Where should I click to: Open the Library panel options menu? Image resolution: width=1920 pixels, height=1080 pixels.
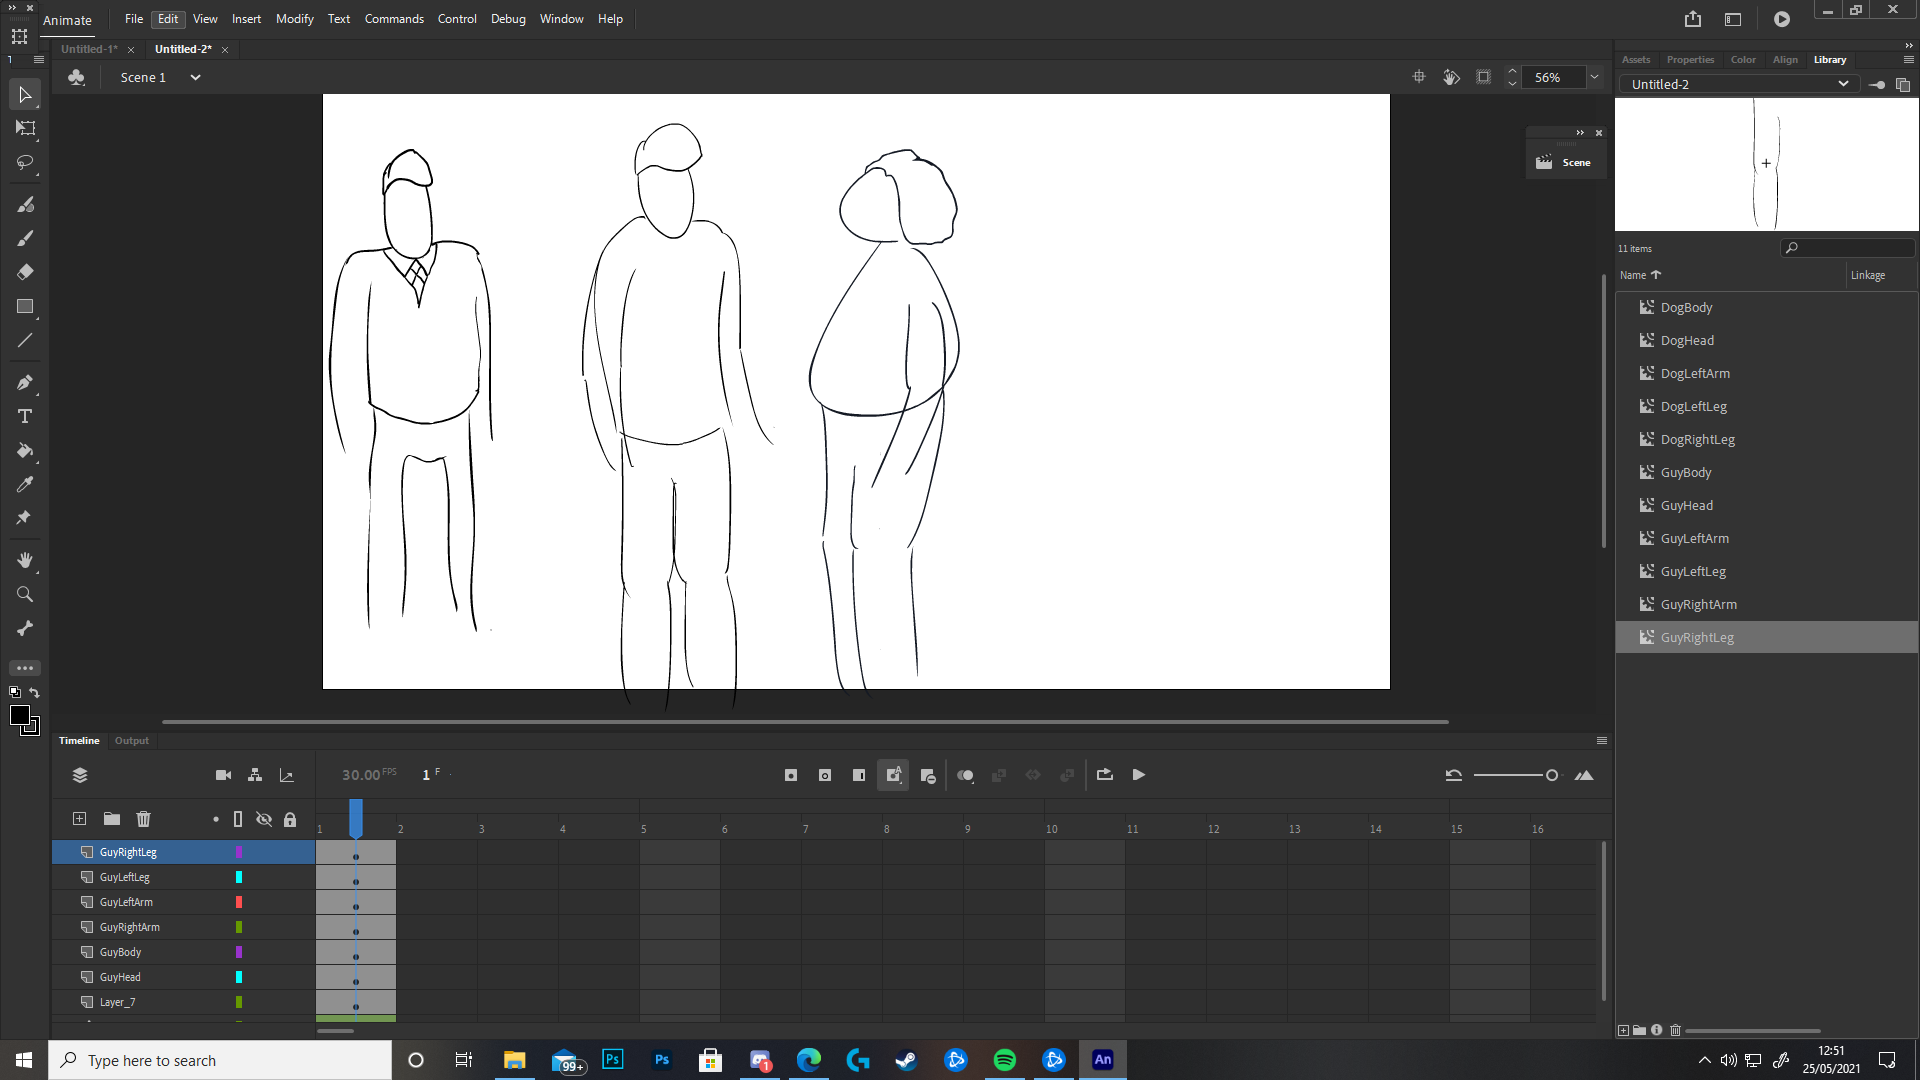[1908, 60]
